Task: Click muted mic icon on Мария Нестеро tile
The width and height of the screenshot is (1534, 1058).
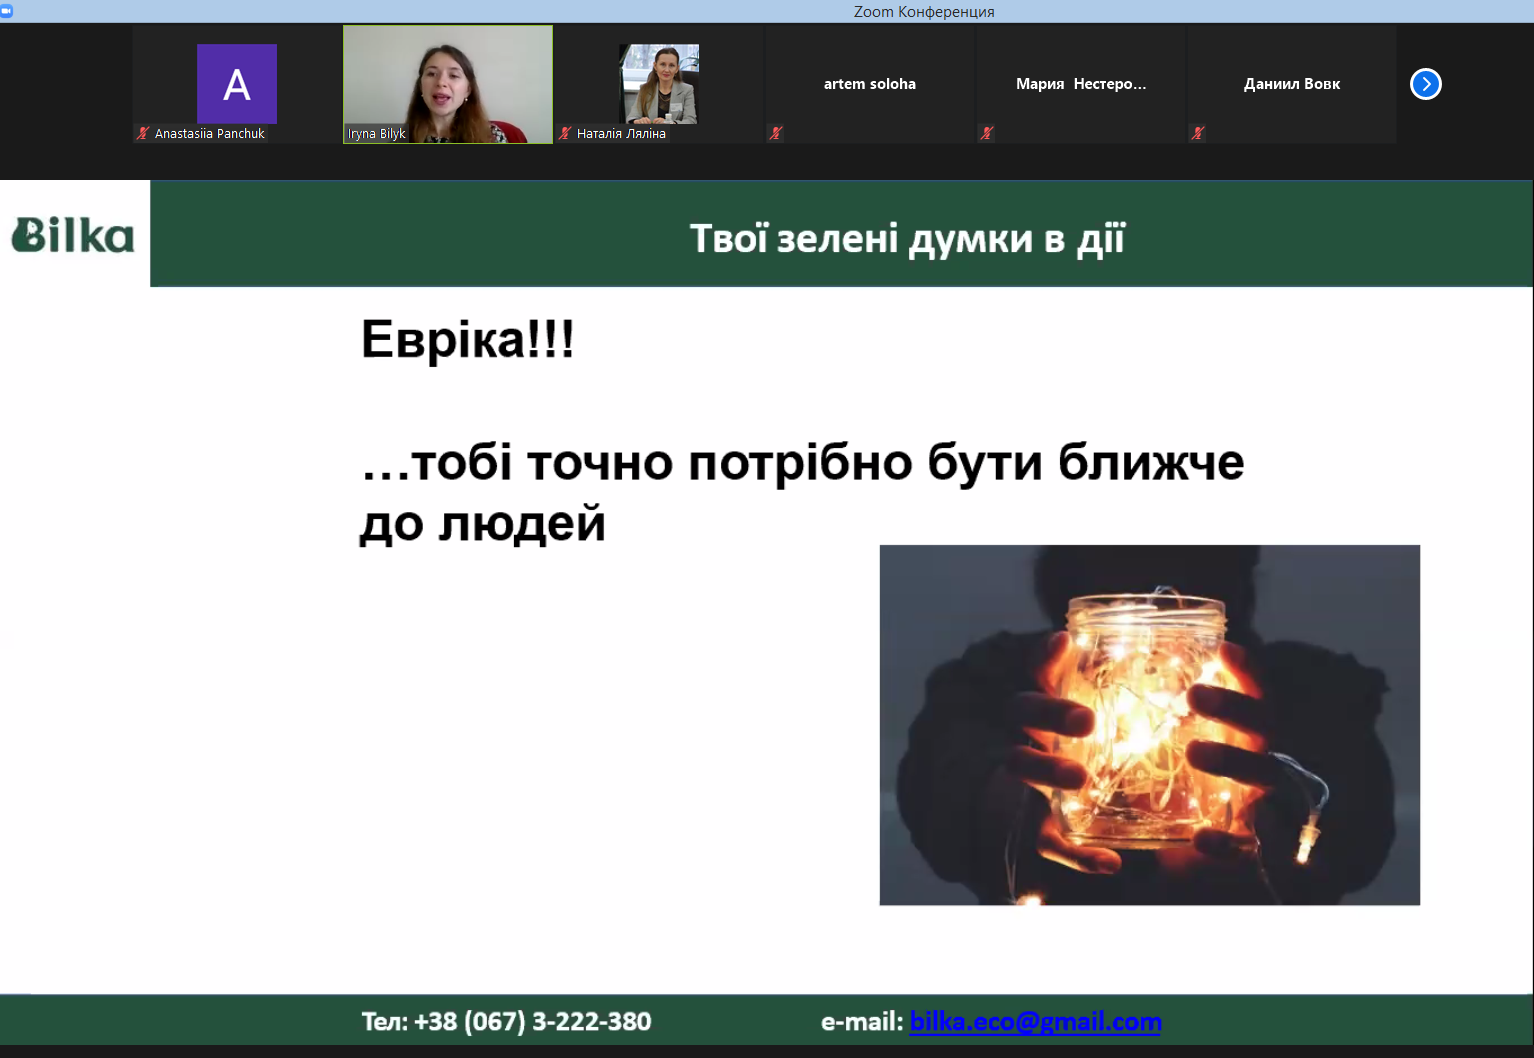Action: 987,133
